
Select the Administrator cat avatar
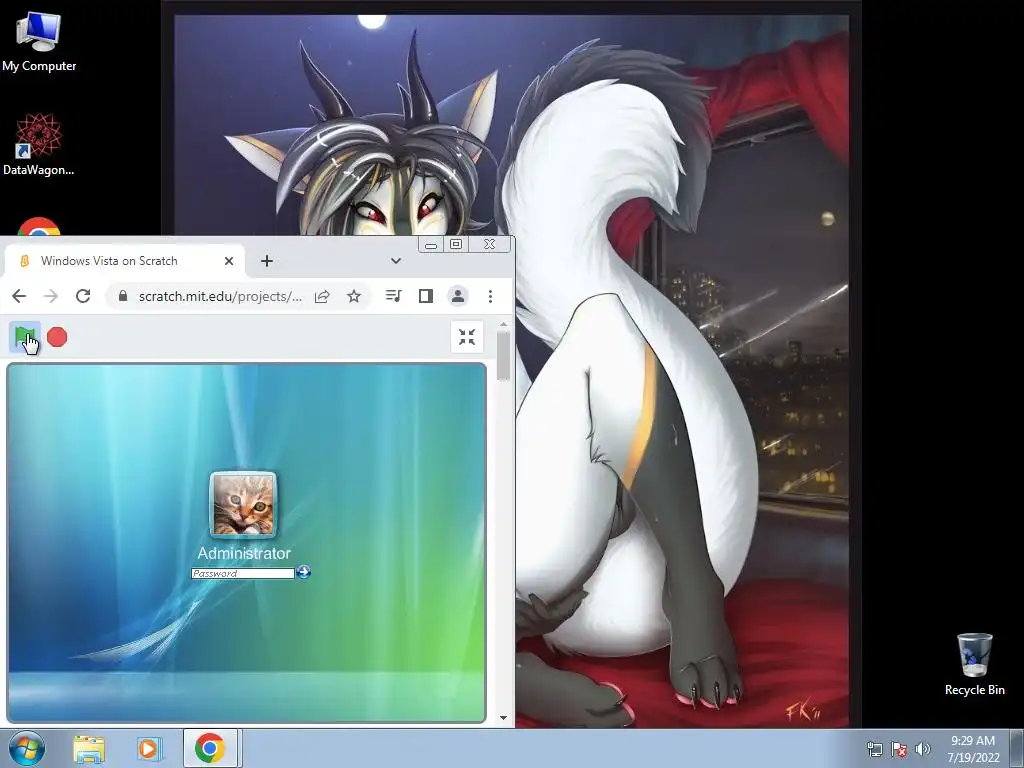point(244,504)
